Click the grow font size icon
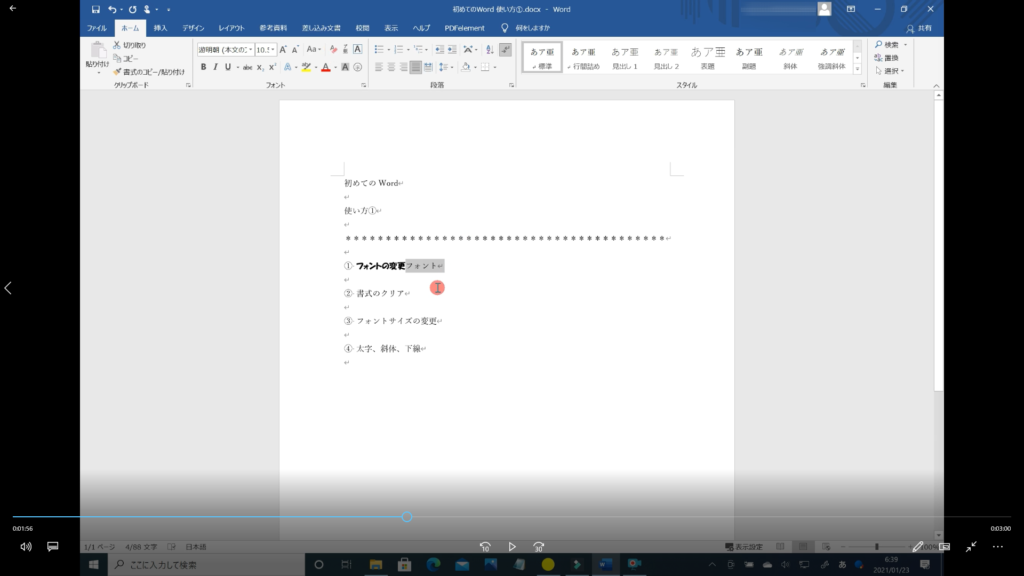Image resolution: width=1024 pixels, height=576 pixels. (283, 49)
